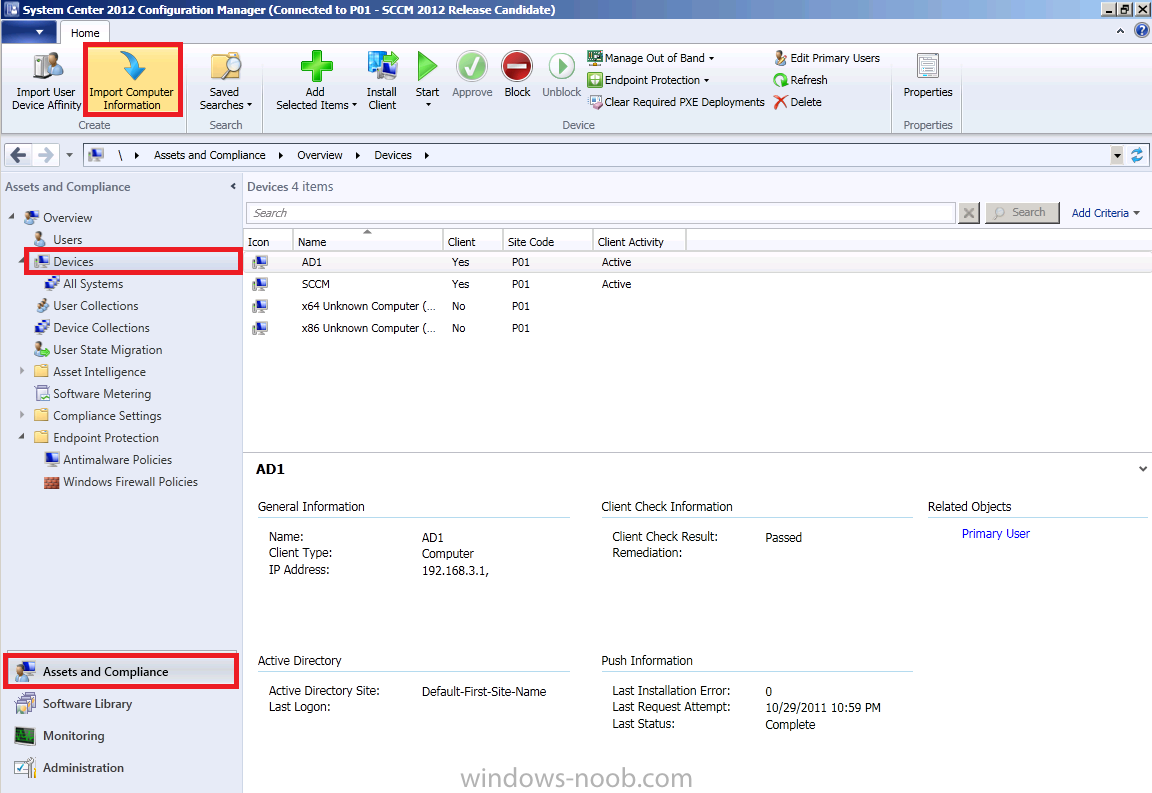This screenshot has height=793, width=1152.
Task: Collapse the ribbon with the caret
Action: [x=1120, y=31]
